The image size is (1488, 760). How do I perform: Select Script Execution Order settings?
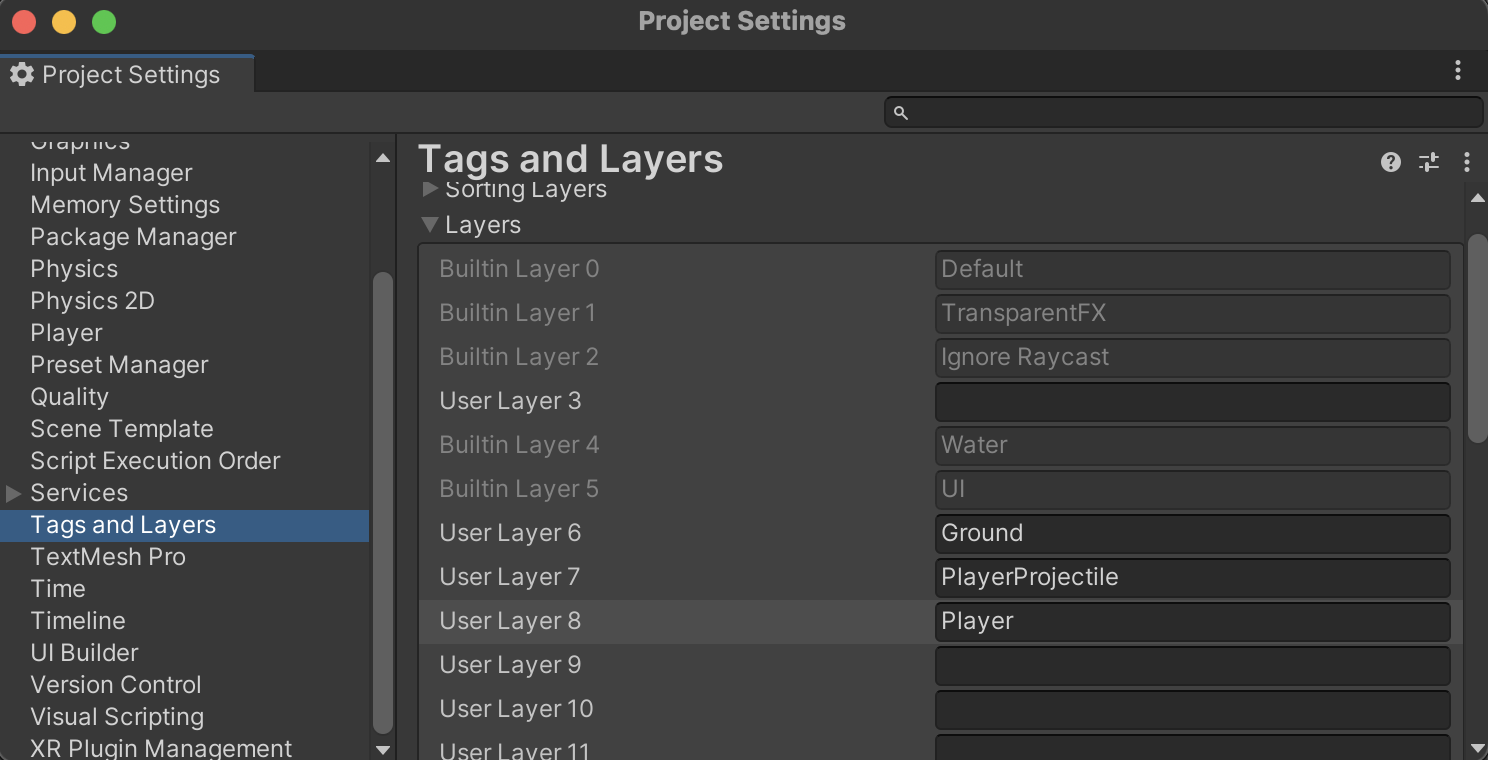pos(155,461)
